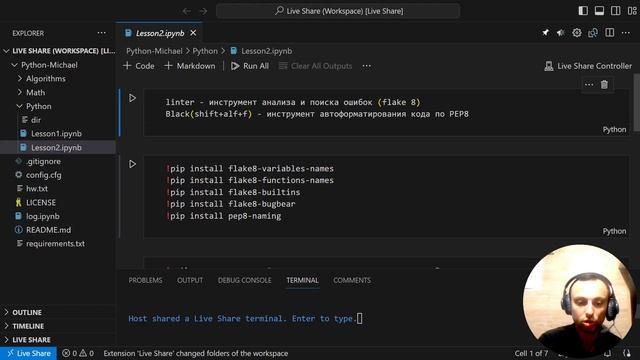This screenshot has width=640, height=360.
Task: Click the notebook vertical scrollbar
Action: (636, 103)
